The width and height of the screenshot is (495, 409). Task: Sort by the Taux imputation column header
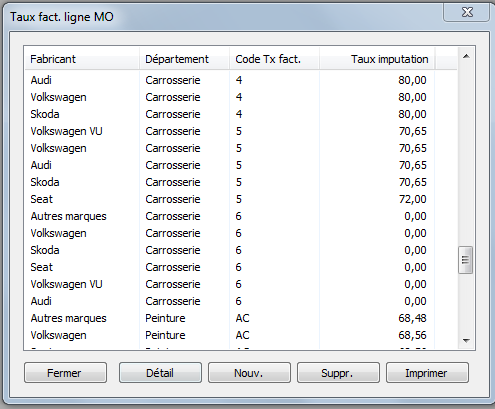(x=377, y=59)
